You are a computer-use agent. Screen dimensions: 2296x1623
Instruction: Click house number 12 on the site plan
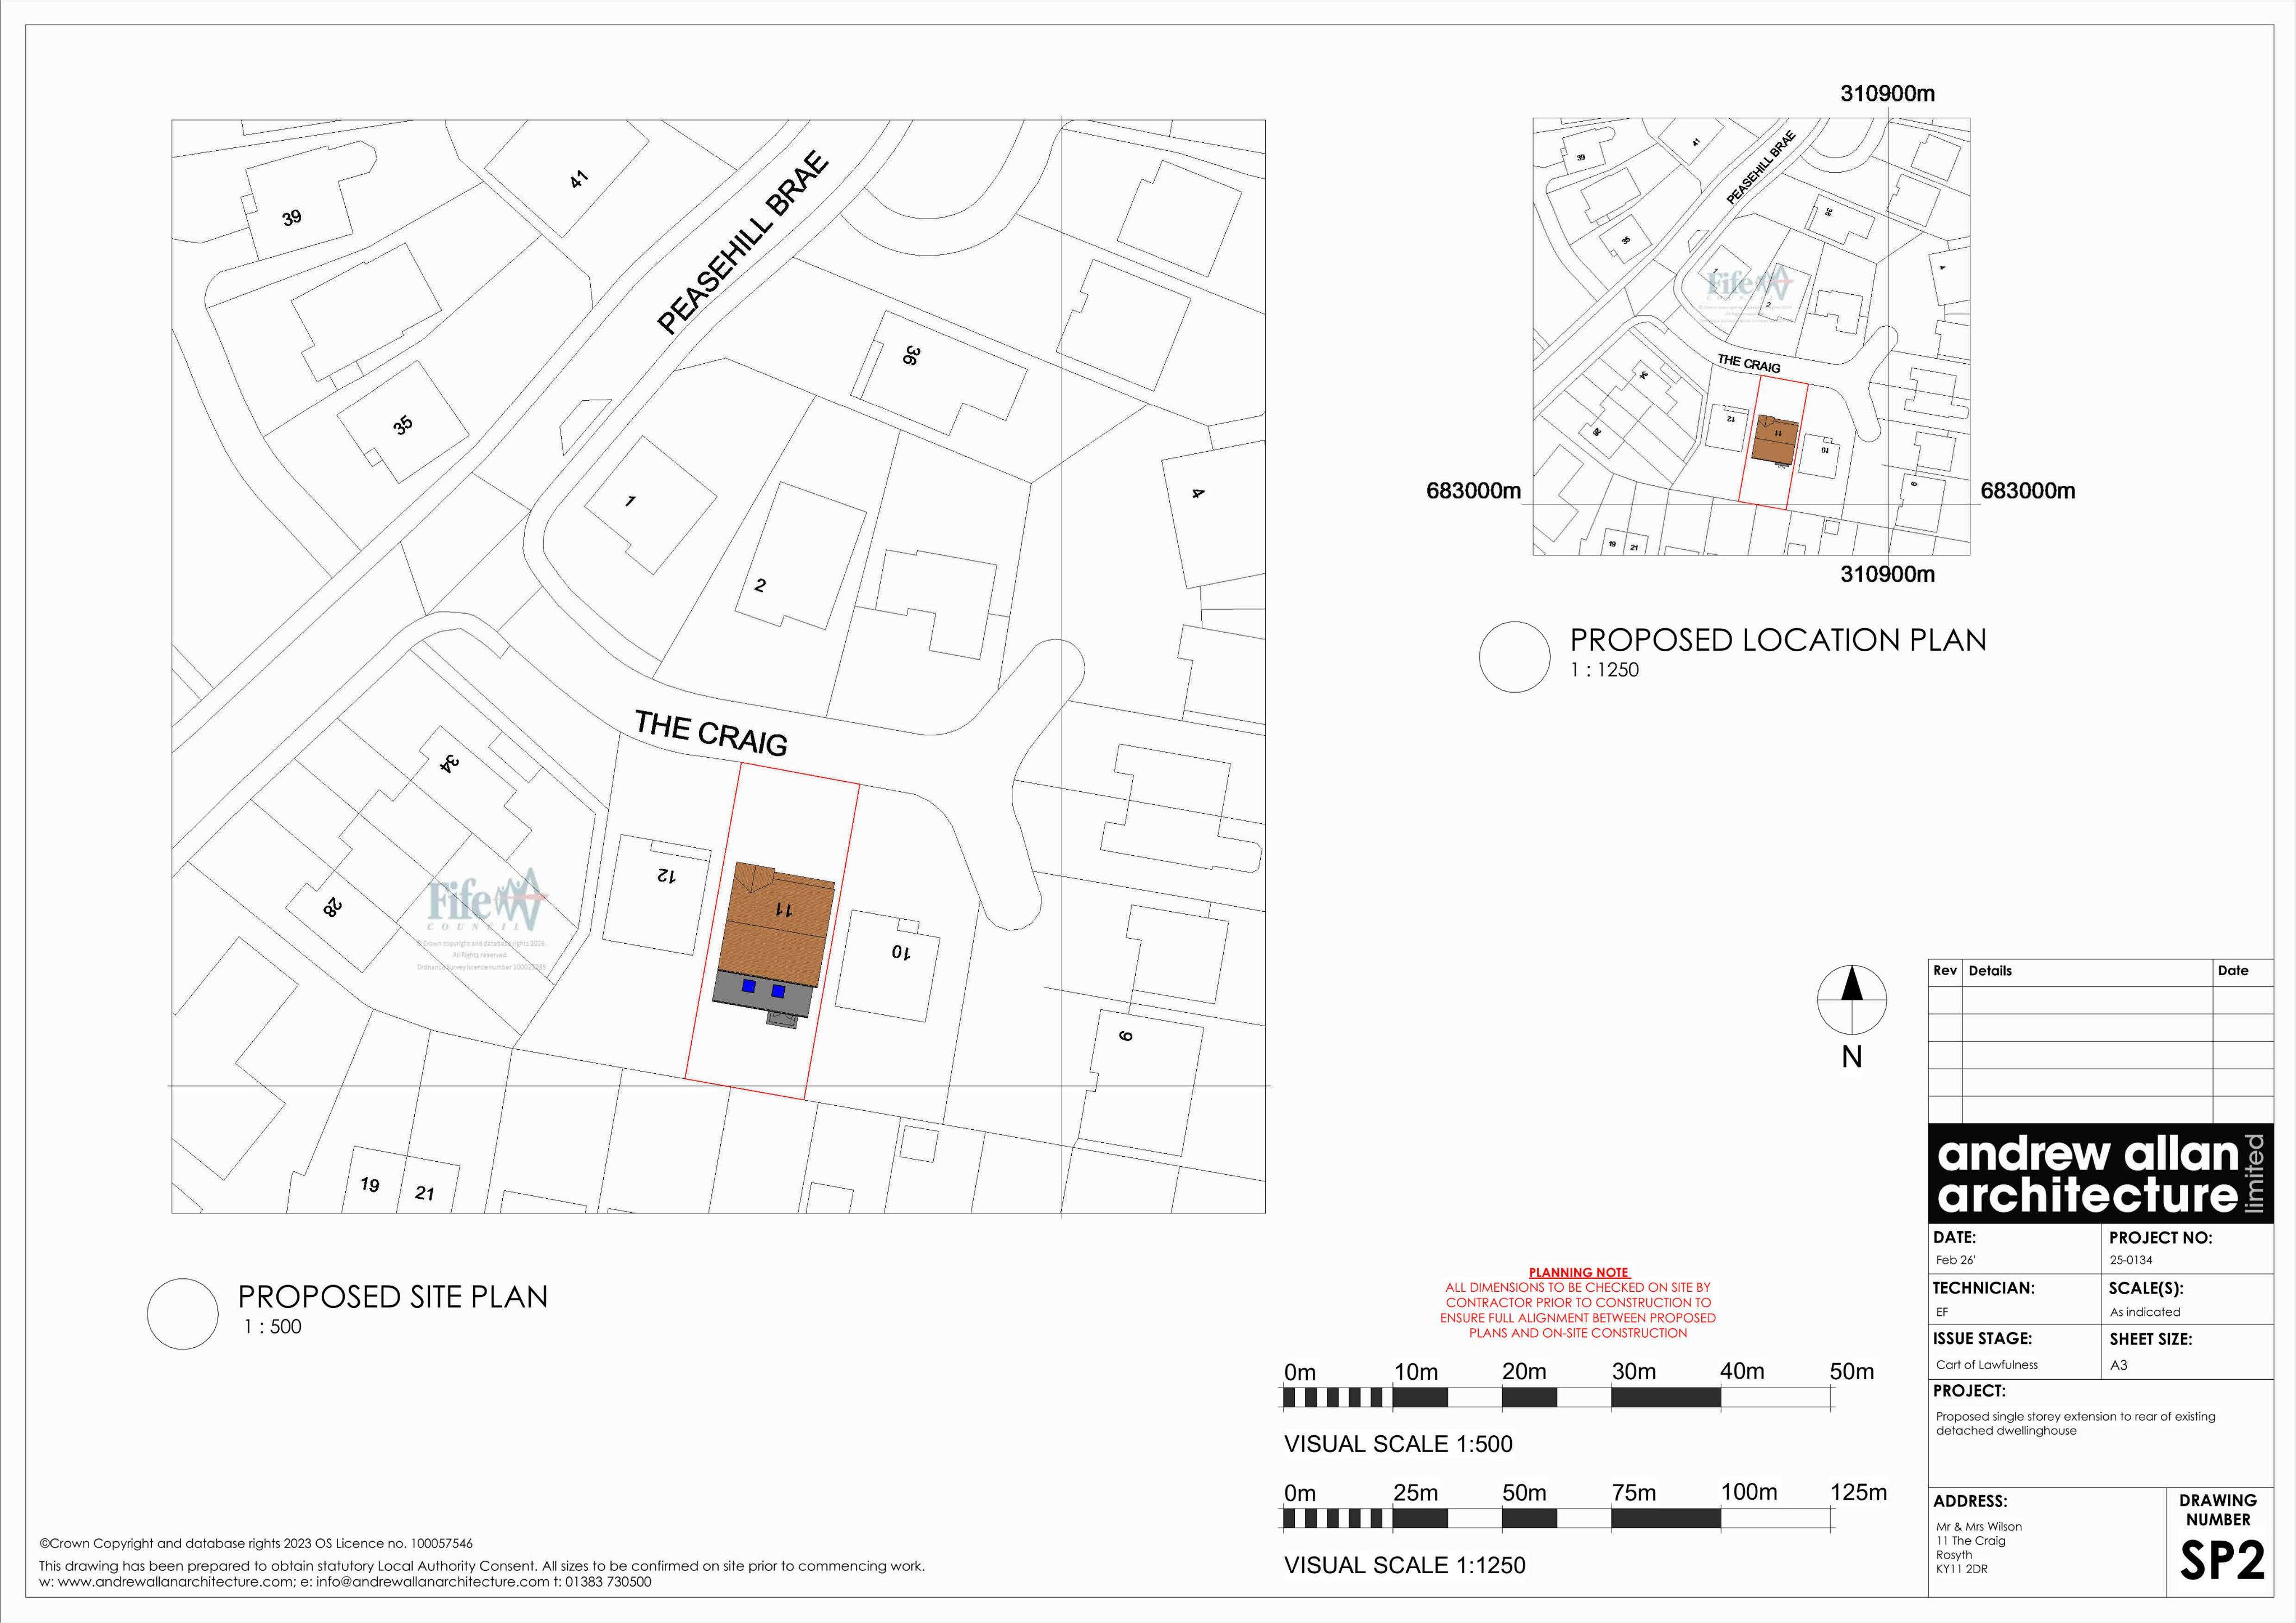point(666,875)
